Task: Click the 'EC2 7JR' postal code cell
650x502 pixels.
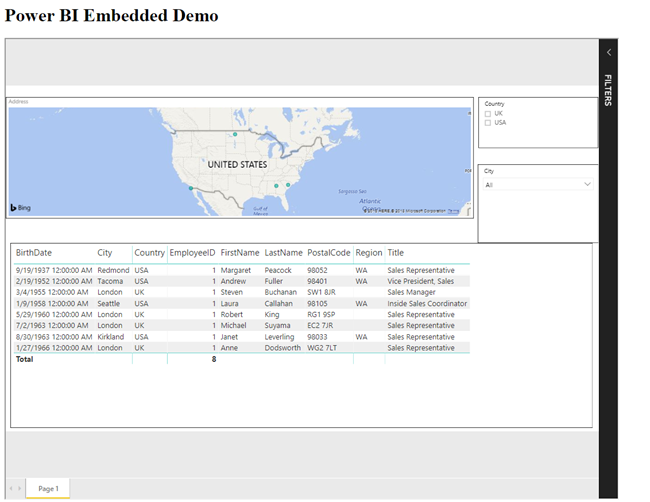Action: 320,325
